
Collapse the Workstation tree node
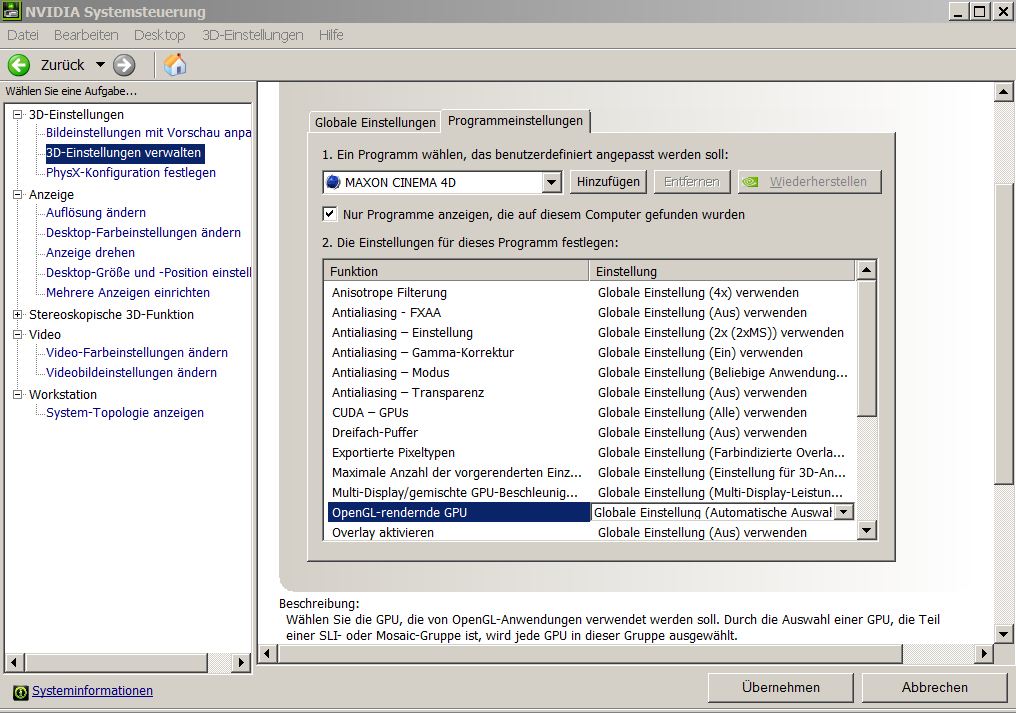(x=17, y=394)
